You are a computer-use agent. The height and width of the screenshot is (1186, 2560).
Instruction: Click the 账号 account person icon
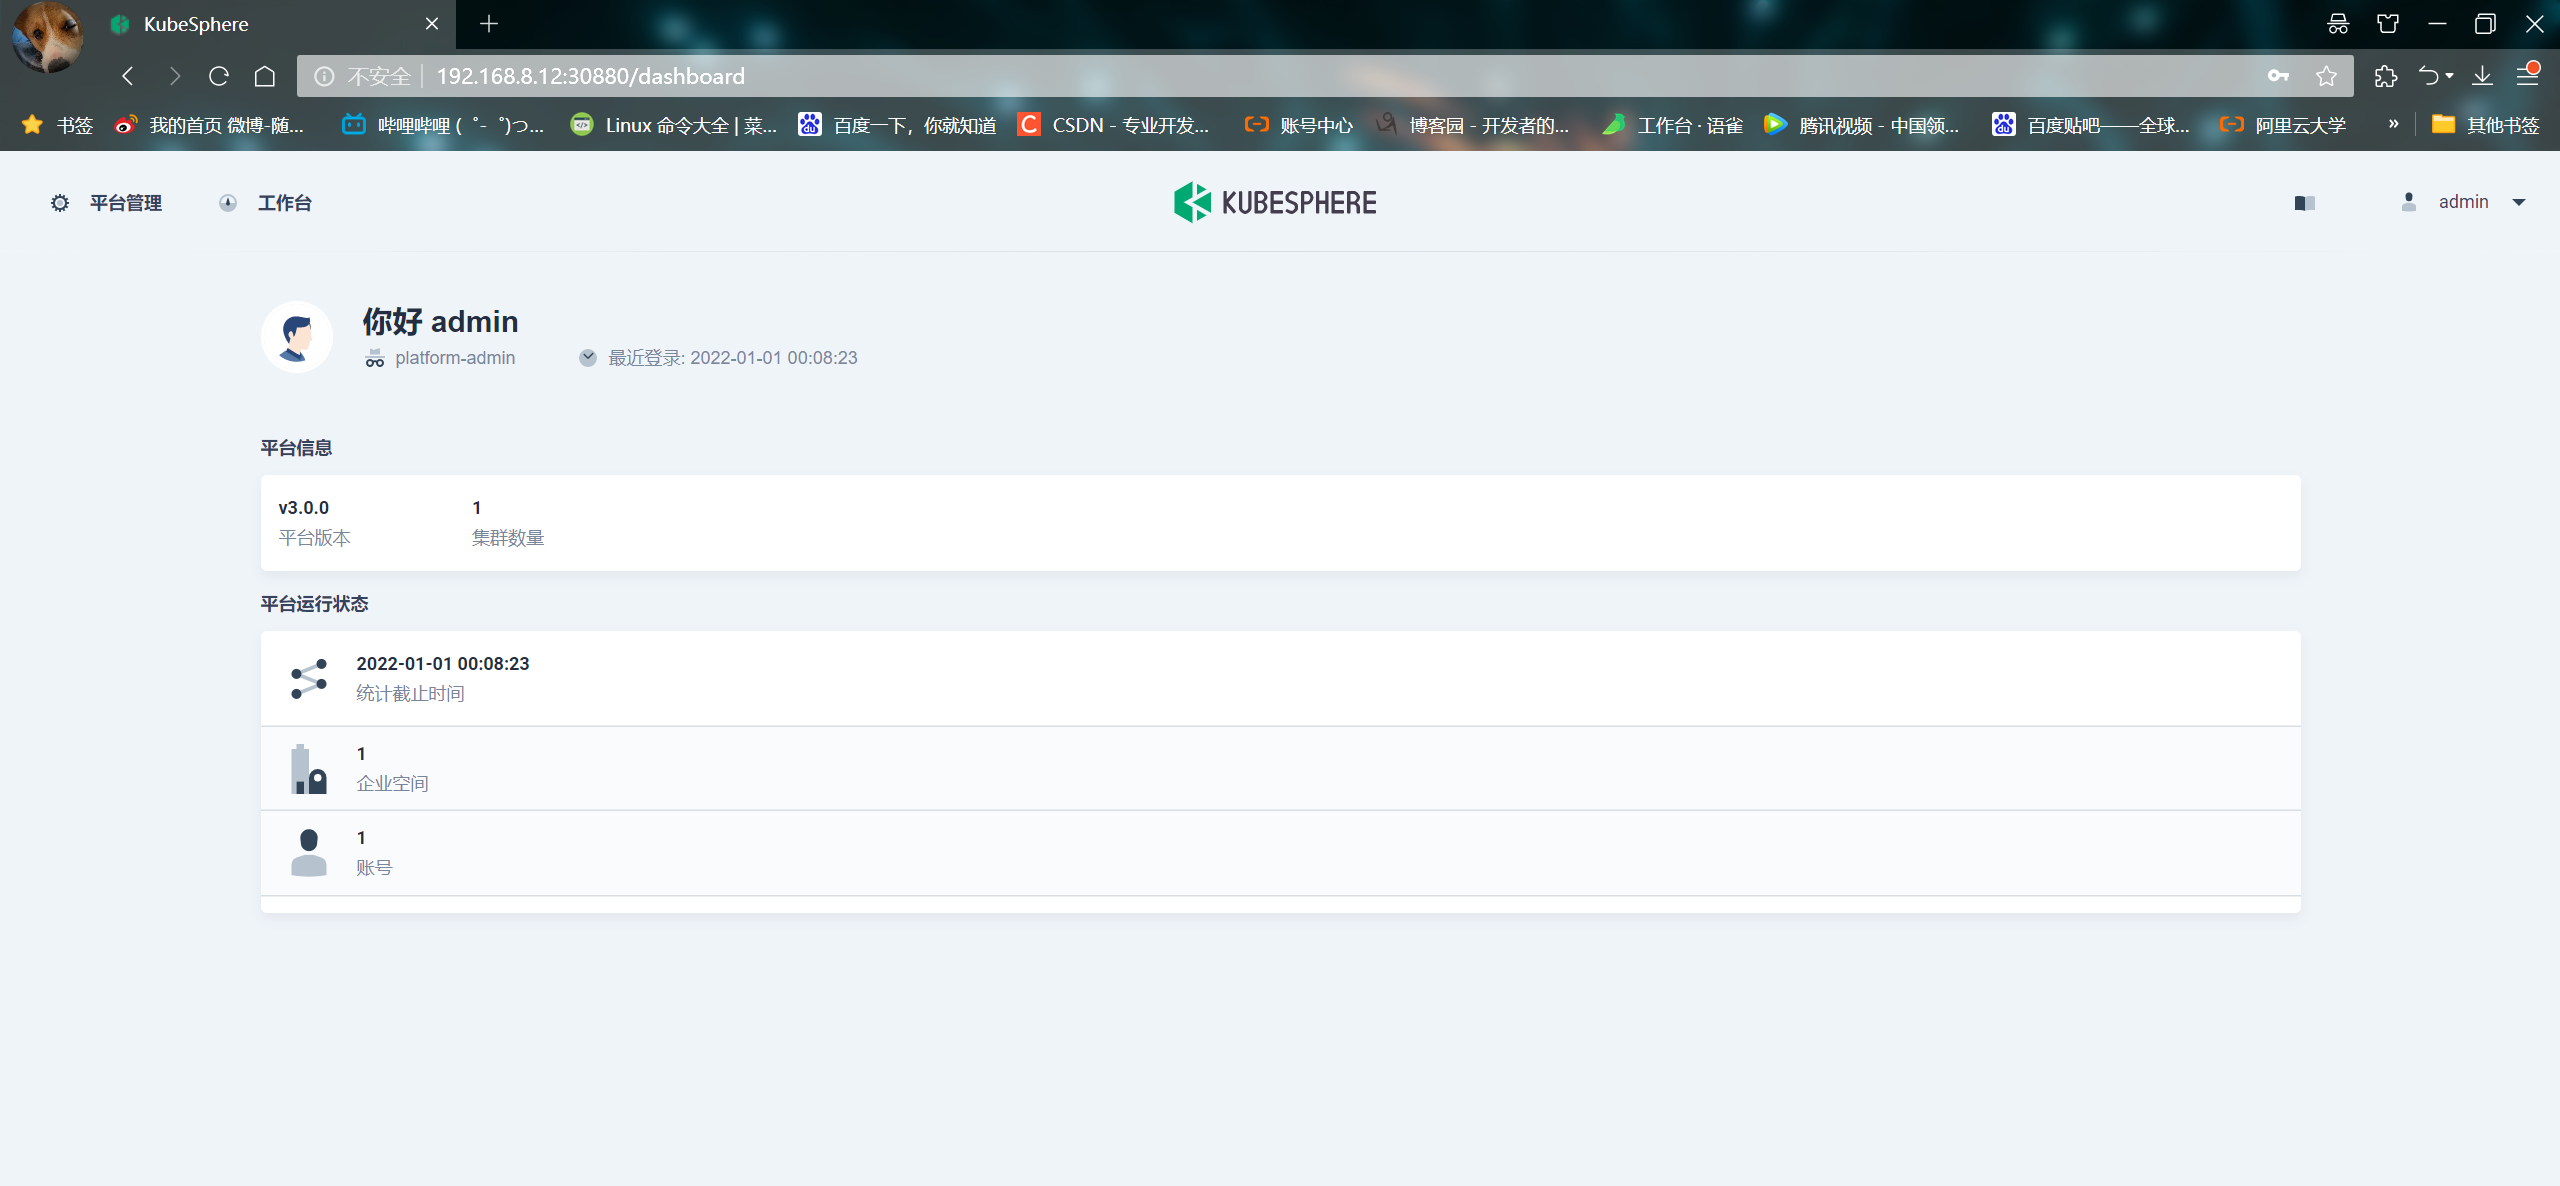pyautogui.click(x=309, y=853)
